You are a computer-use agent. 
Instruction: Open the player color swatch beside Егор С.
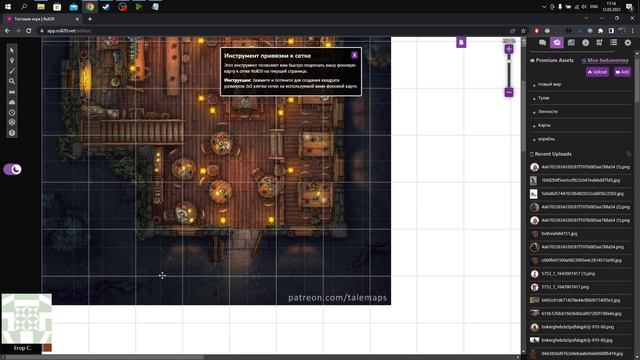(47, 348)
